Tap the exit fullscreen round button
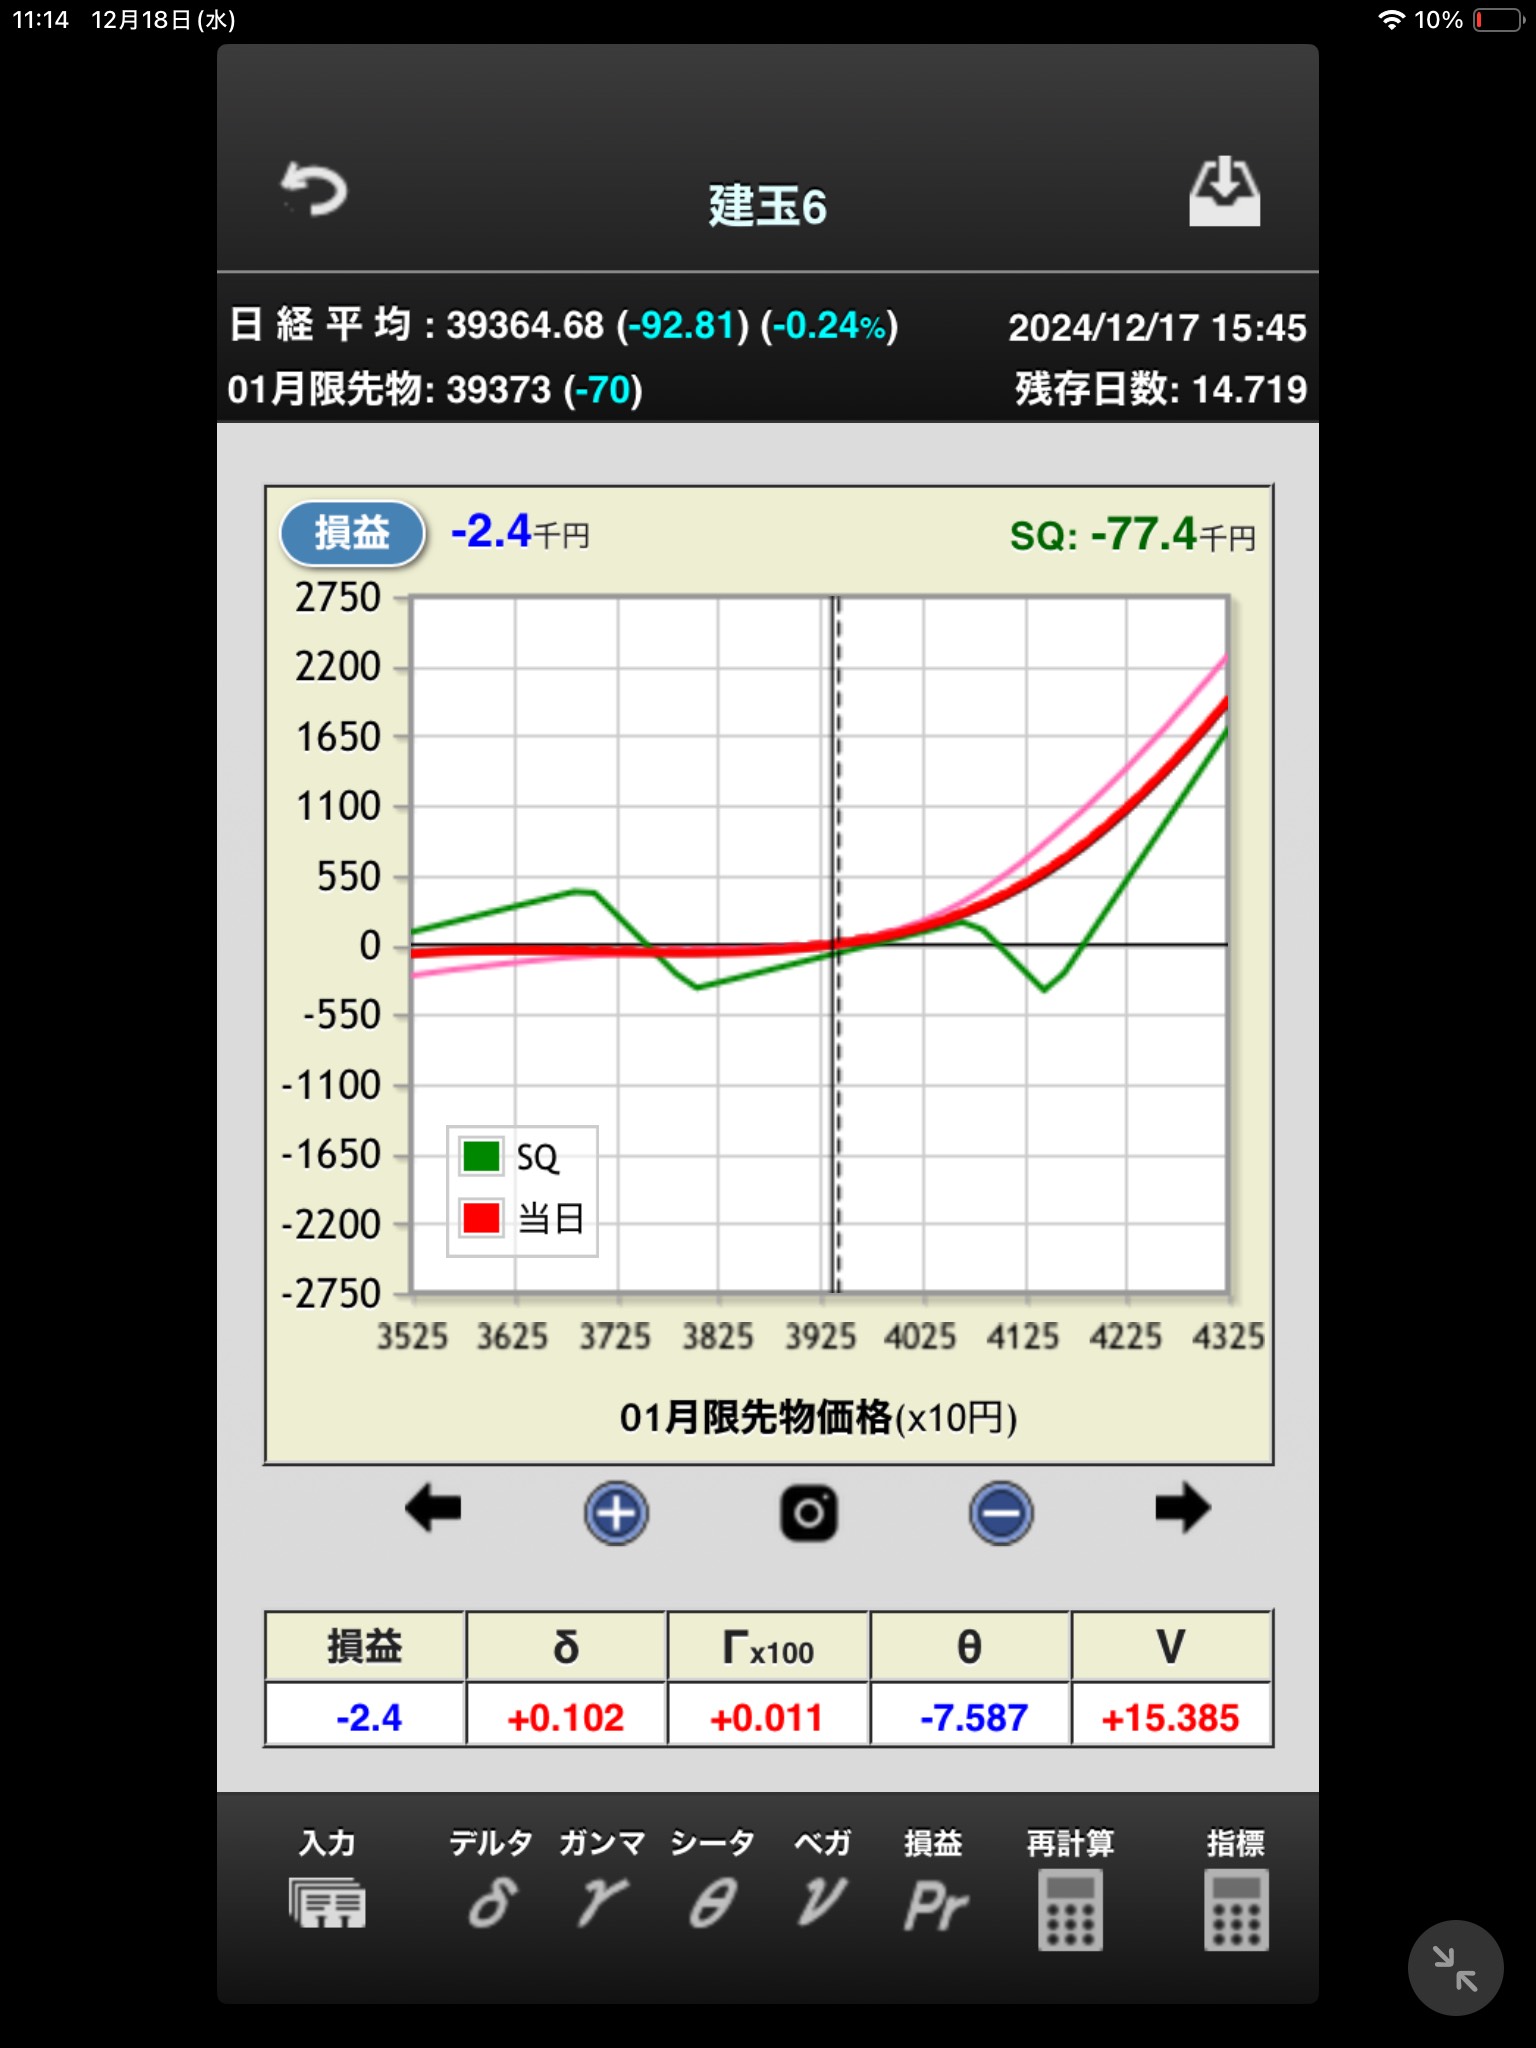Viewport: 1536px width, 2048px height. [x=1455, y=1967]
